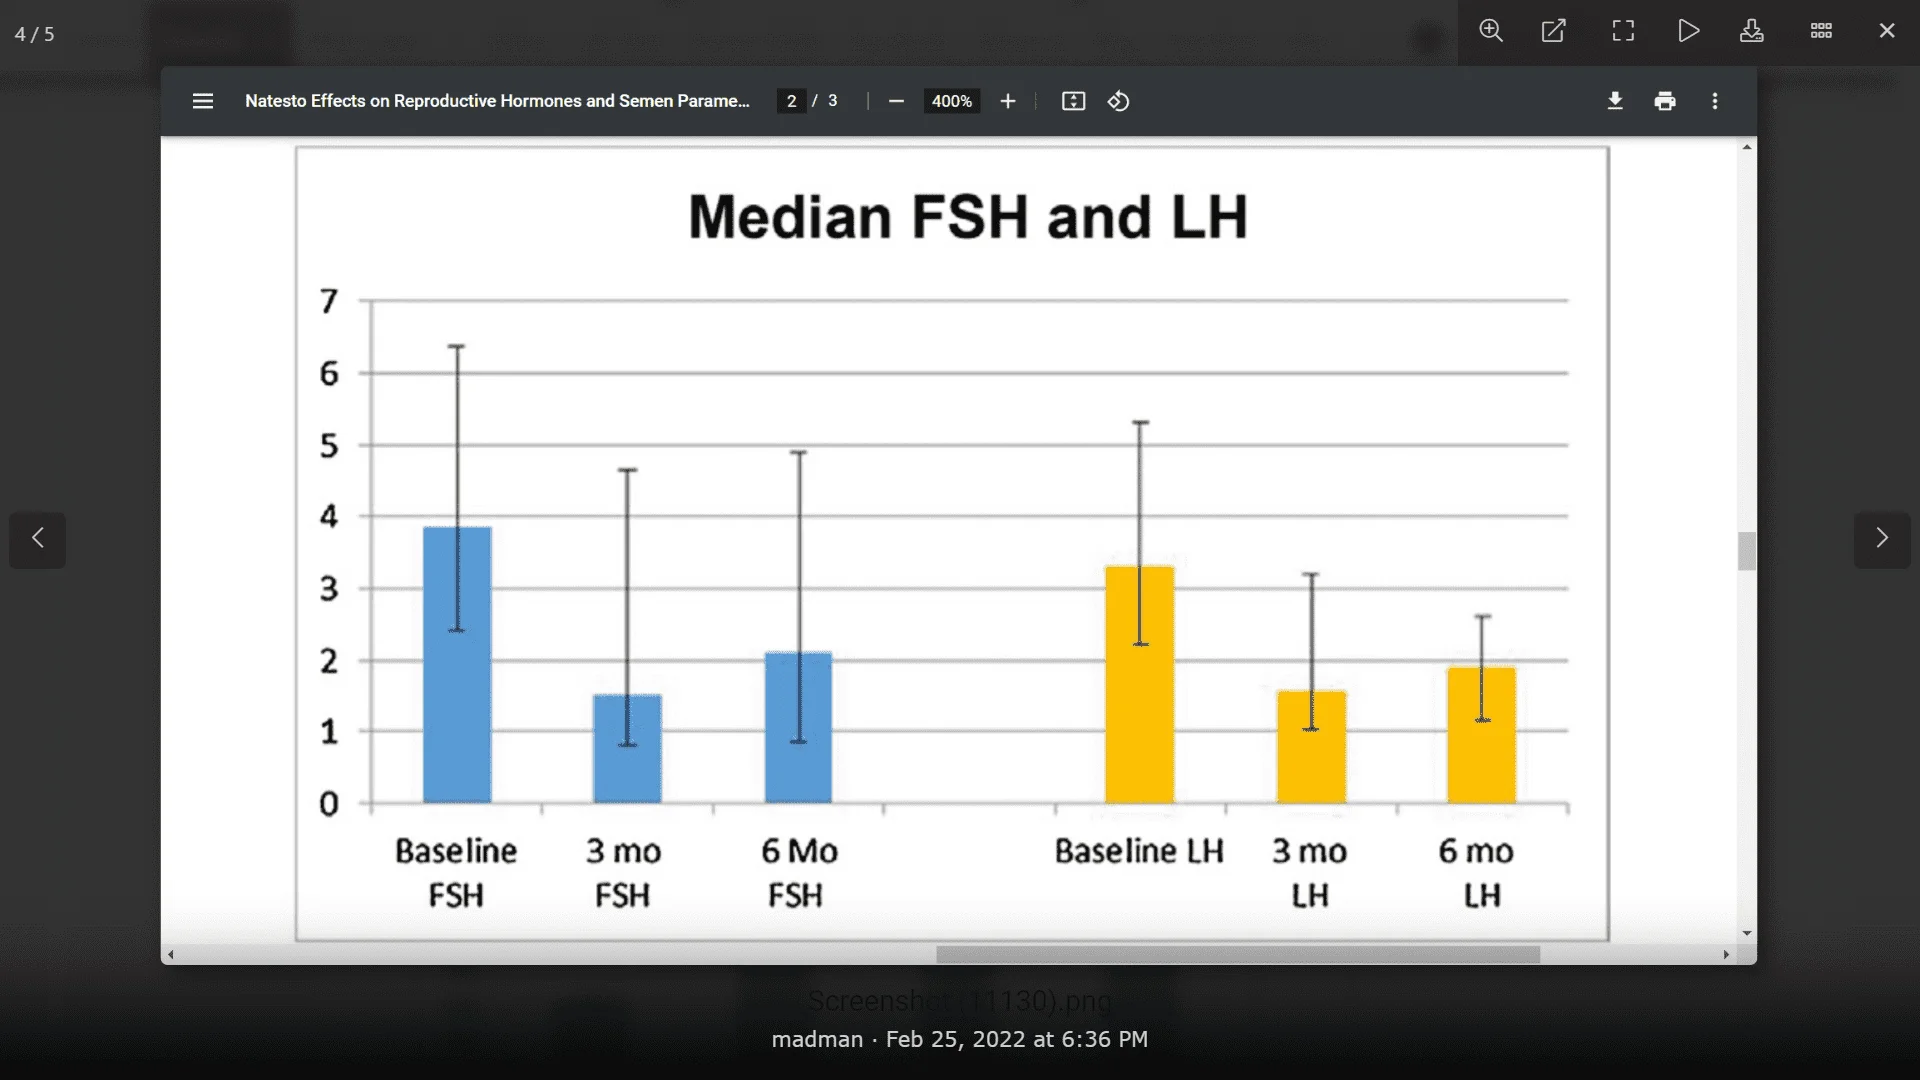Go to next image arrow
Viewport: 1920px width, 1080px height.
click(1882, 539)
